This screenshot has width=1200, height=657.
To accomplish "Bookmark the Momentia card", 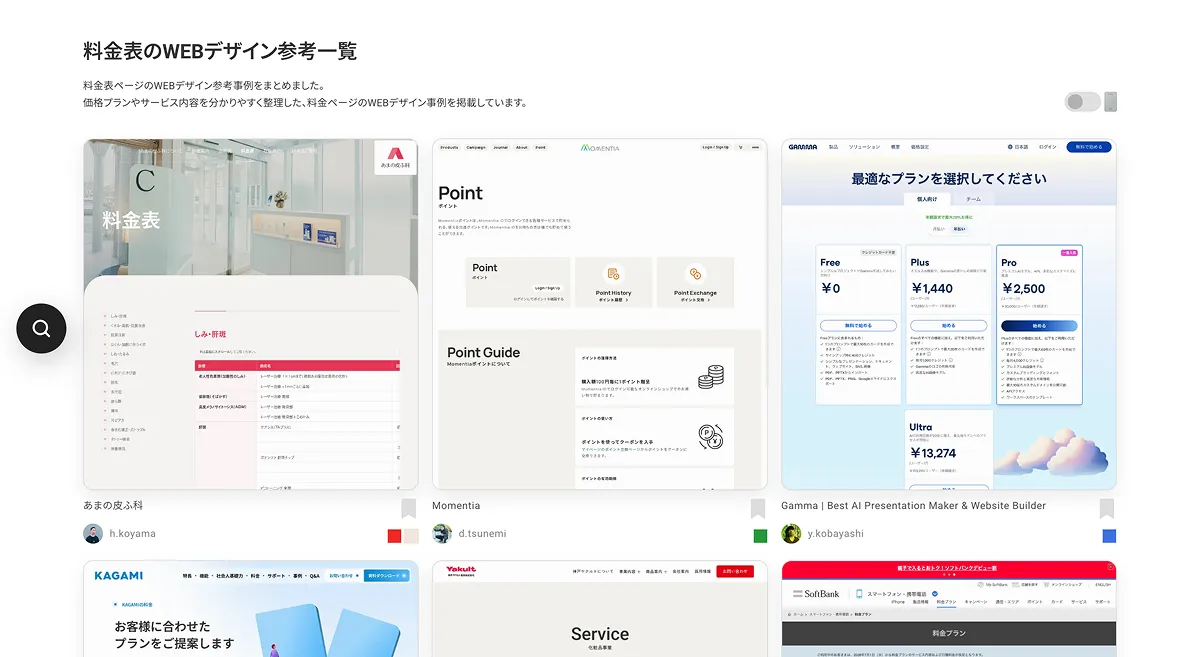I will 758,509.
